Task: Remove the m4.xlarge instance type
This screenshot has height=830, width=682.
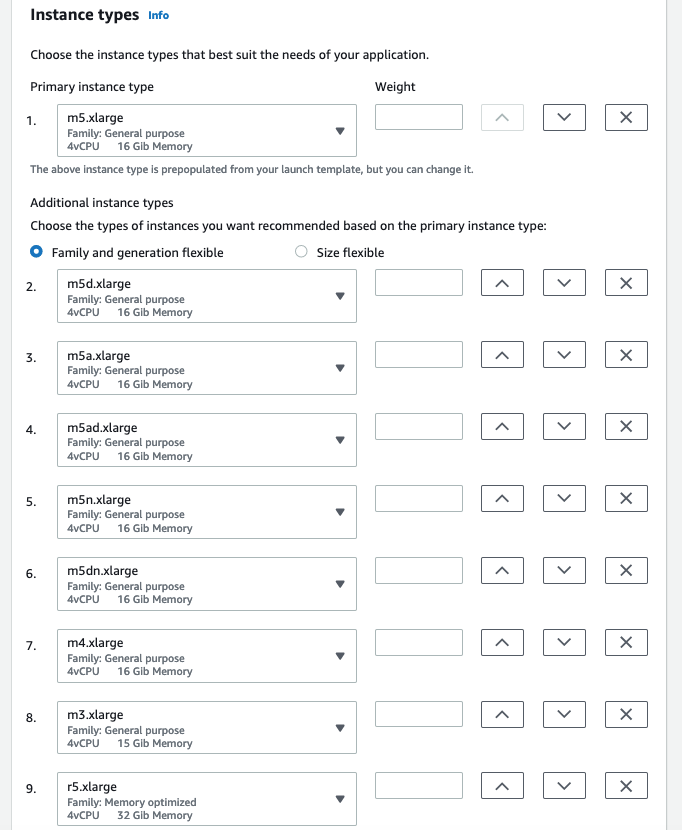Action: pos(625,642)
